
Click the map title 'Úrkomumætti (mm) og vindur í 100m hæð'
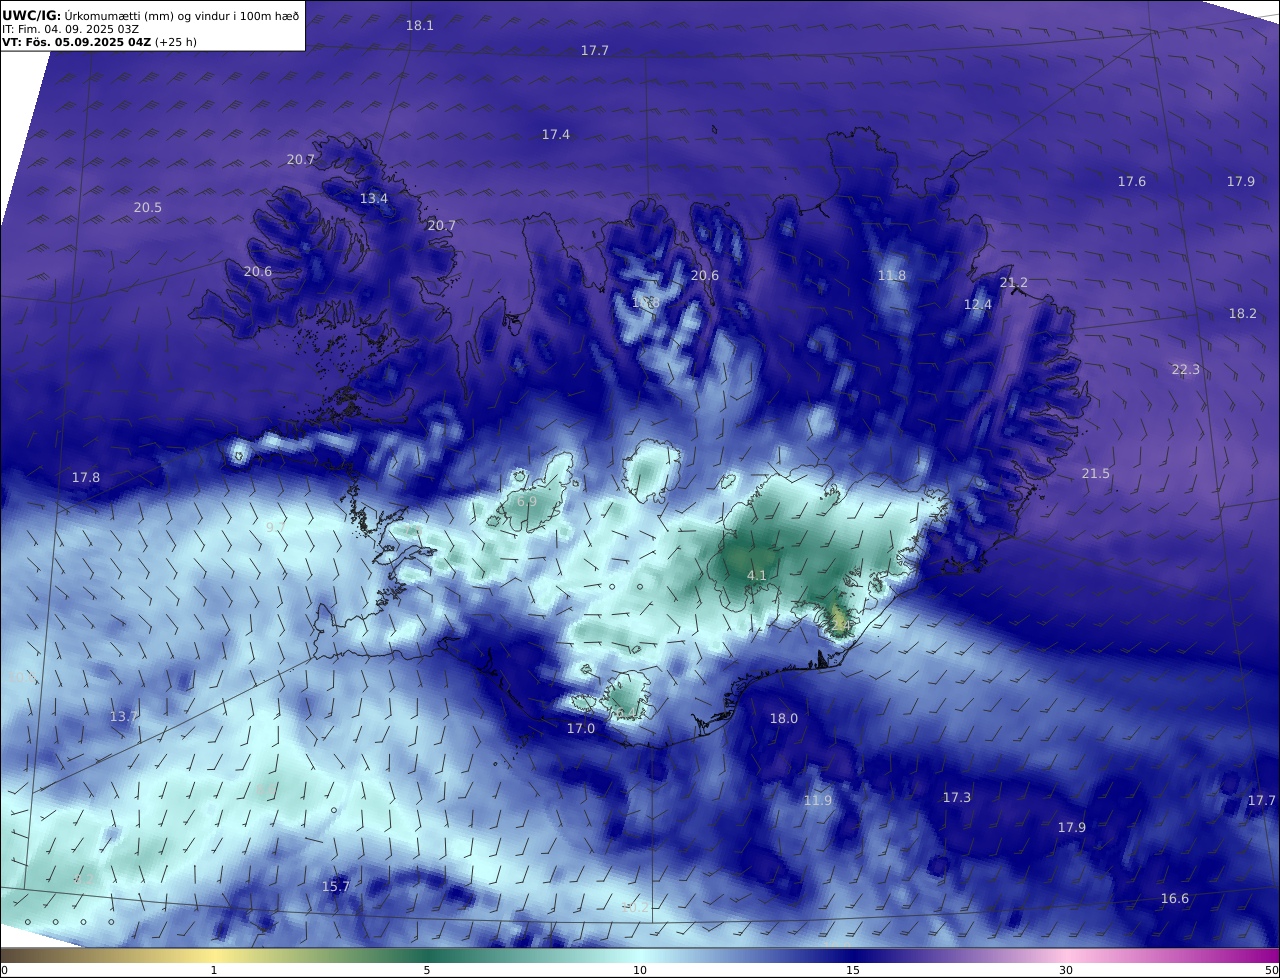(182, 15)
